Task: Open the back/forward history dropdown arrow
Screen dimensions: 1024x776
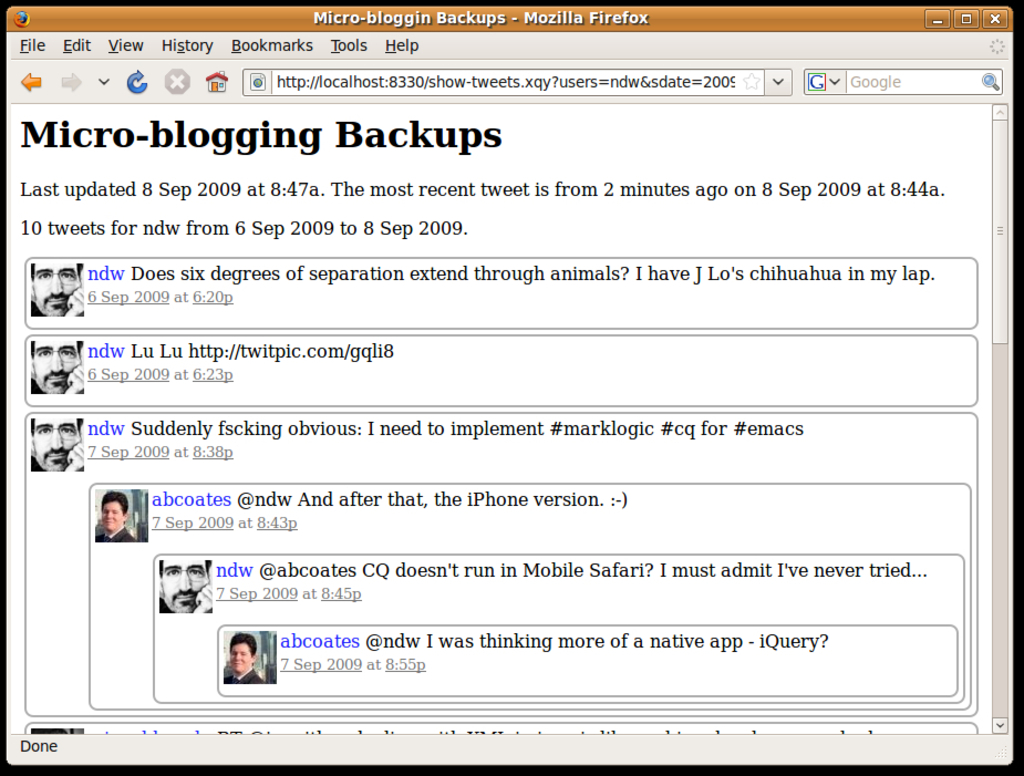Action: [103, 82]
